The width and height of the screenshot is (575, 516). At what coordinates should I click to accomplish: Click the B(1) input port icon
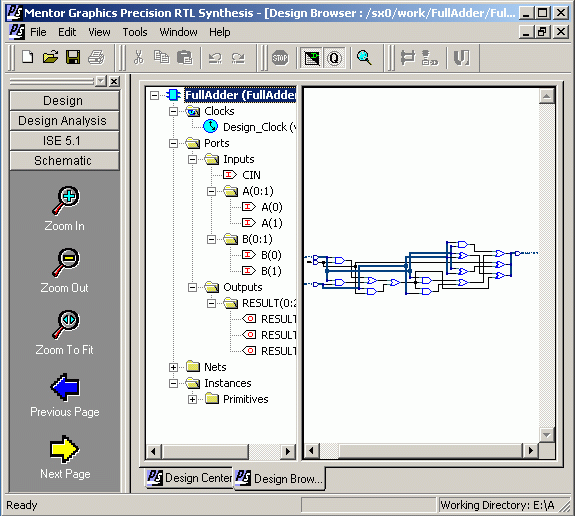tap(249, 271)
